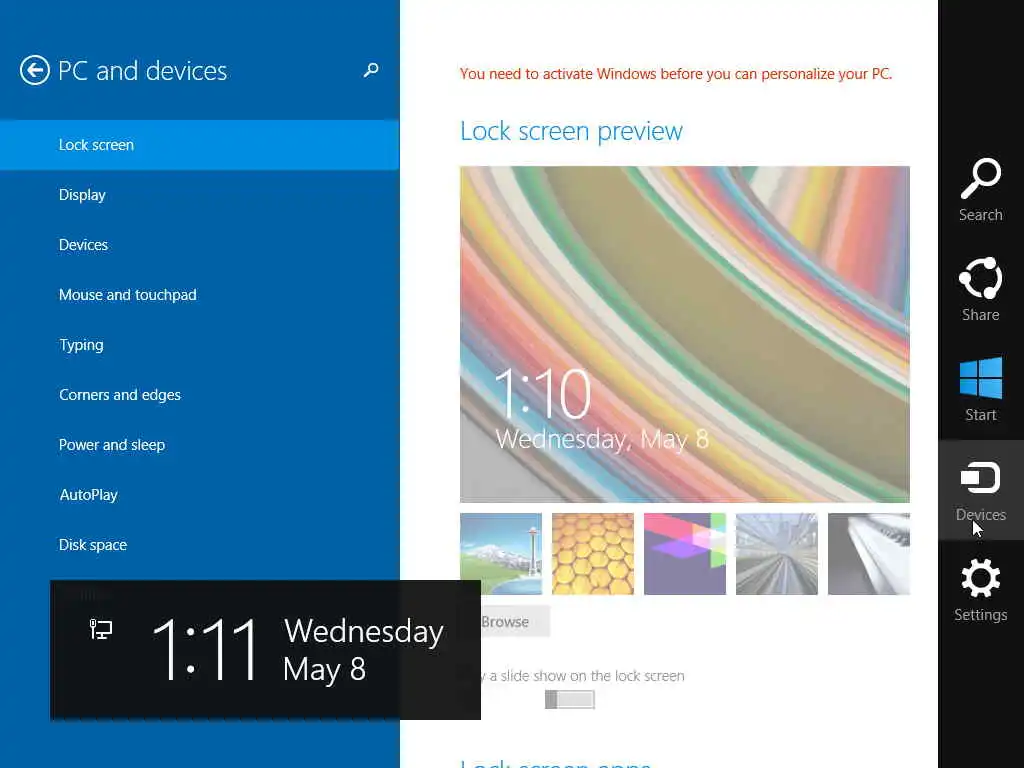Open Power and sleep settings
Image resolution: width=1024 pixels, height=768 pixels.
(x=199, y=445)
